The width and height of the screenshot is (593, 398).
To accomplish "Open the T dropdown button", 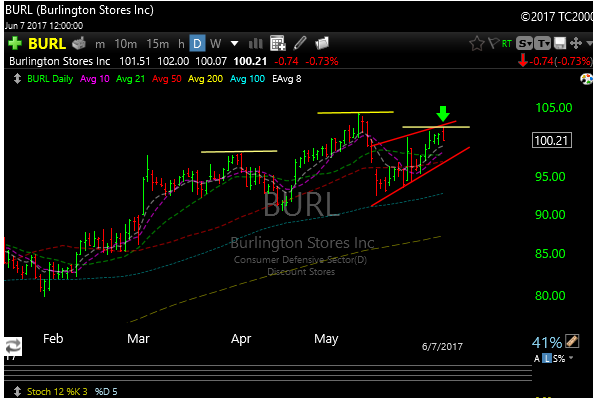I will (x=543, y=44).
